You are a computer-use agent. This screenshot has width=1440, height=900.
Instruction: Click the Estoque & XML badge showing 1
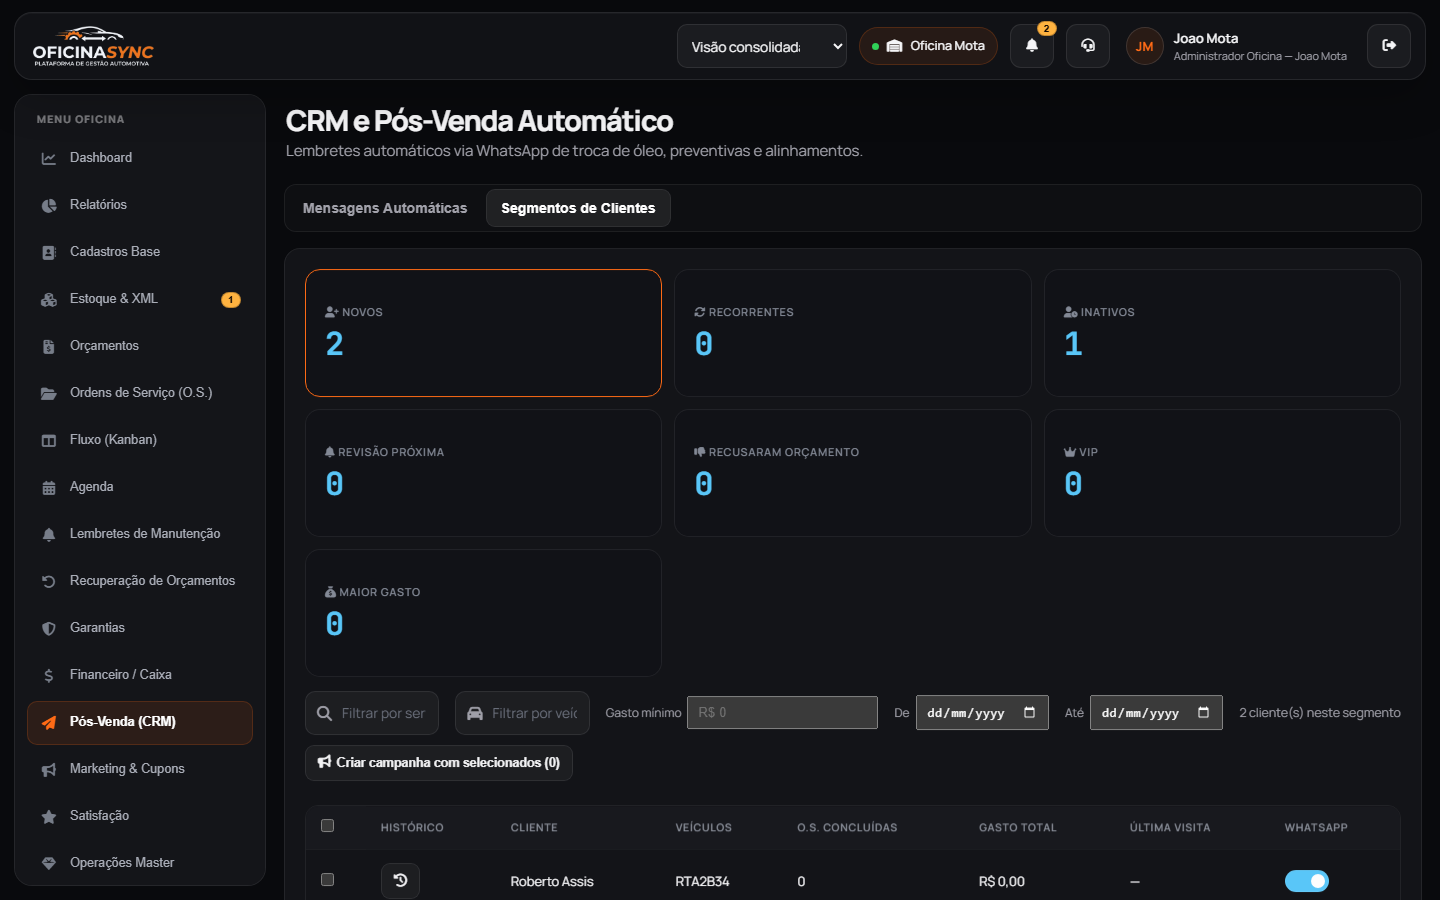(x=231, y=299)
